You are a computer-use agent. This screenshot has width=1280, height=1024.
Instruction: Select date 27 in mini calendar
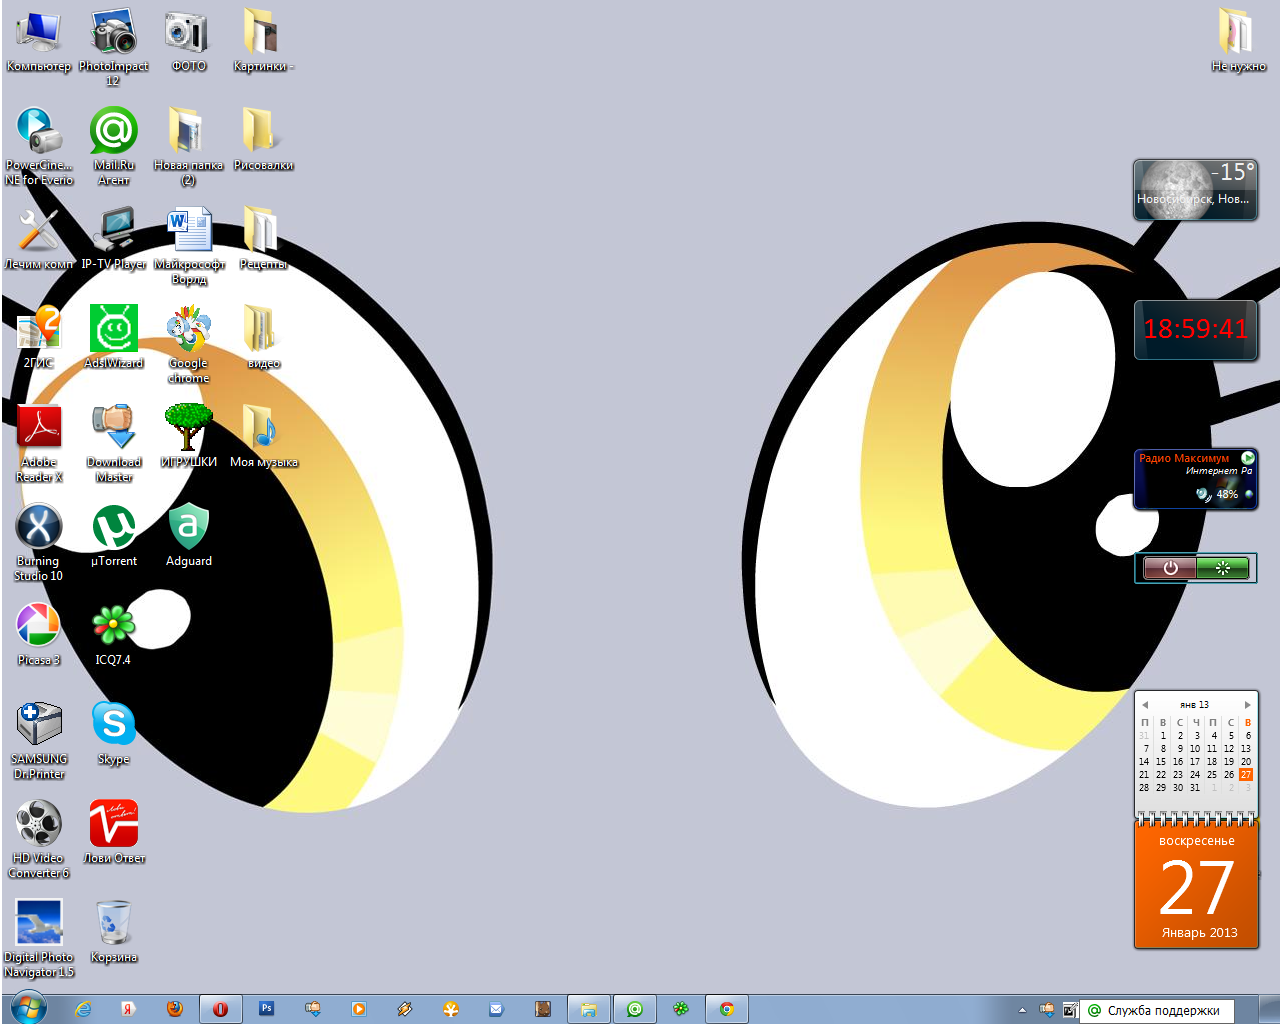point(1246,774)
